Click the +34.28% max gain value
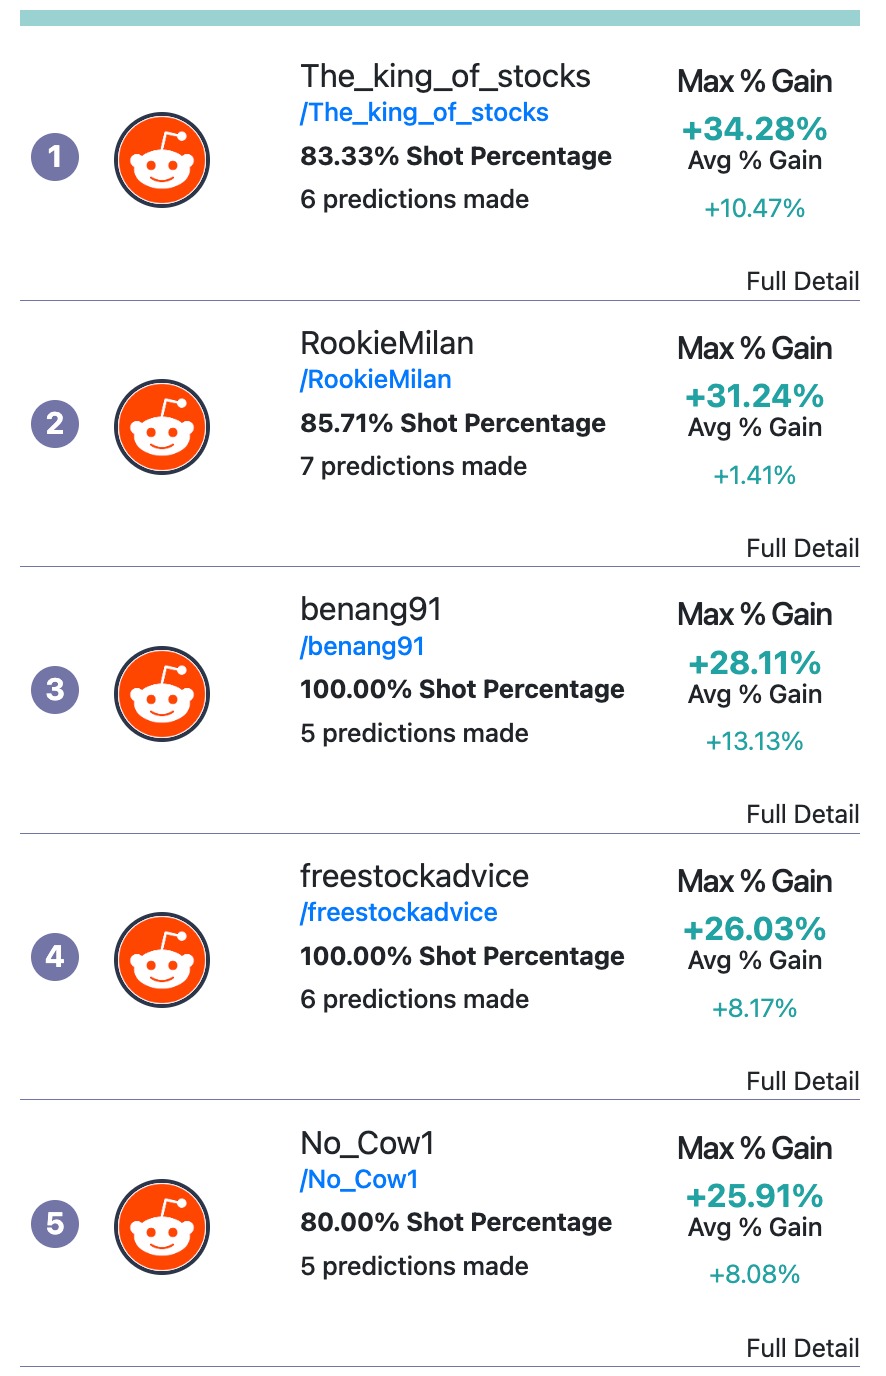 [x=755, y=130]
